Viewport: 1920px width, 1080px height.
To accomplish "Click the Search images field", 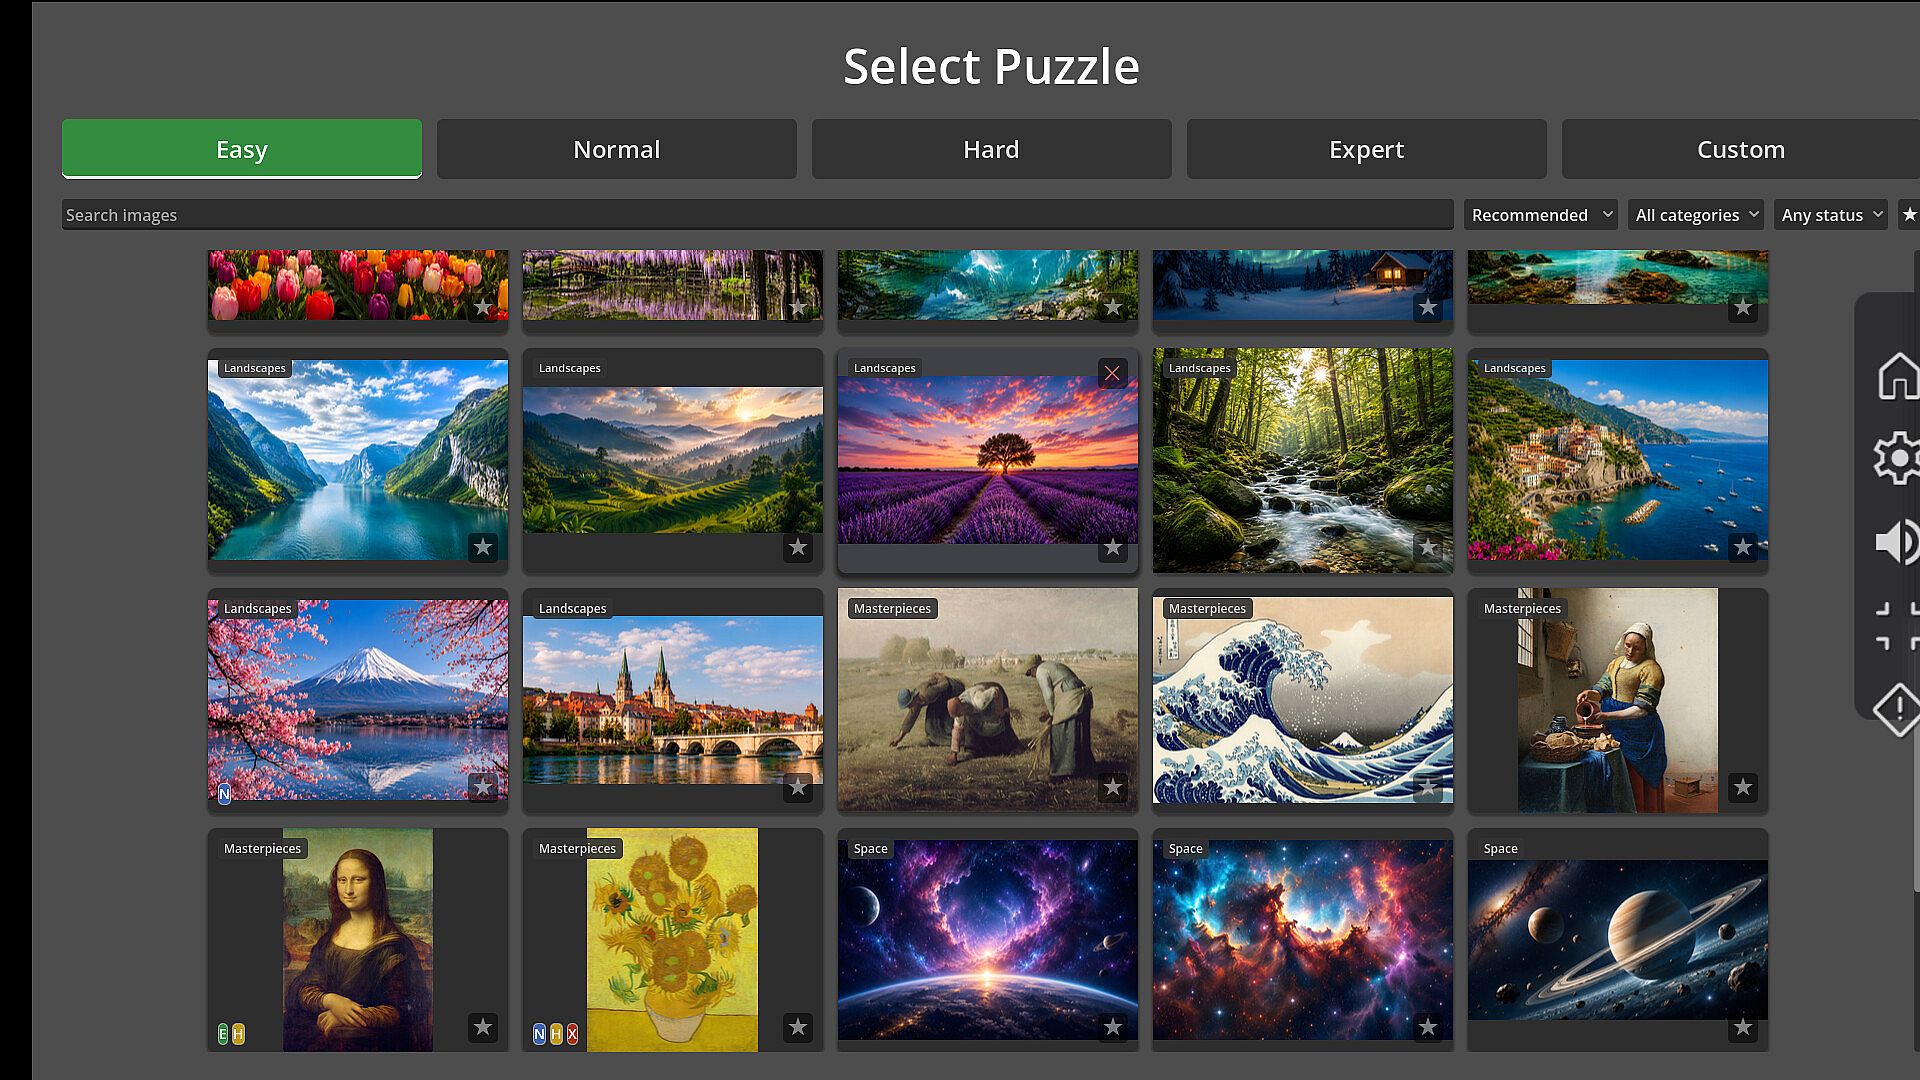I will click(757, 214).
